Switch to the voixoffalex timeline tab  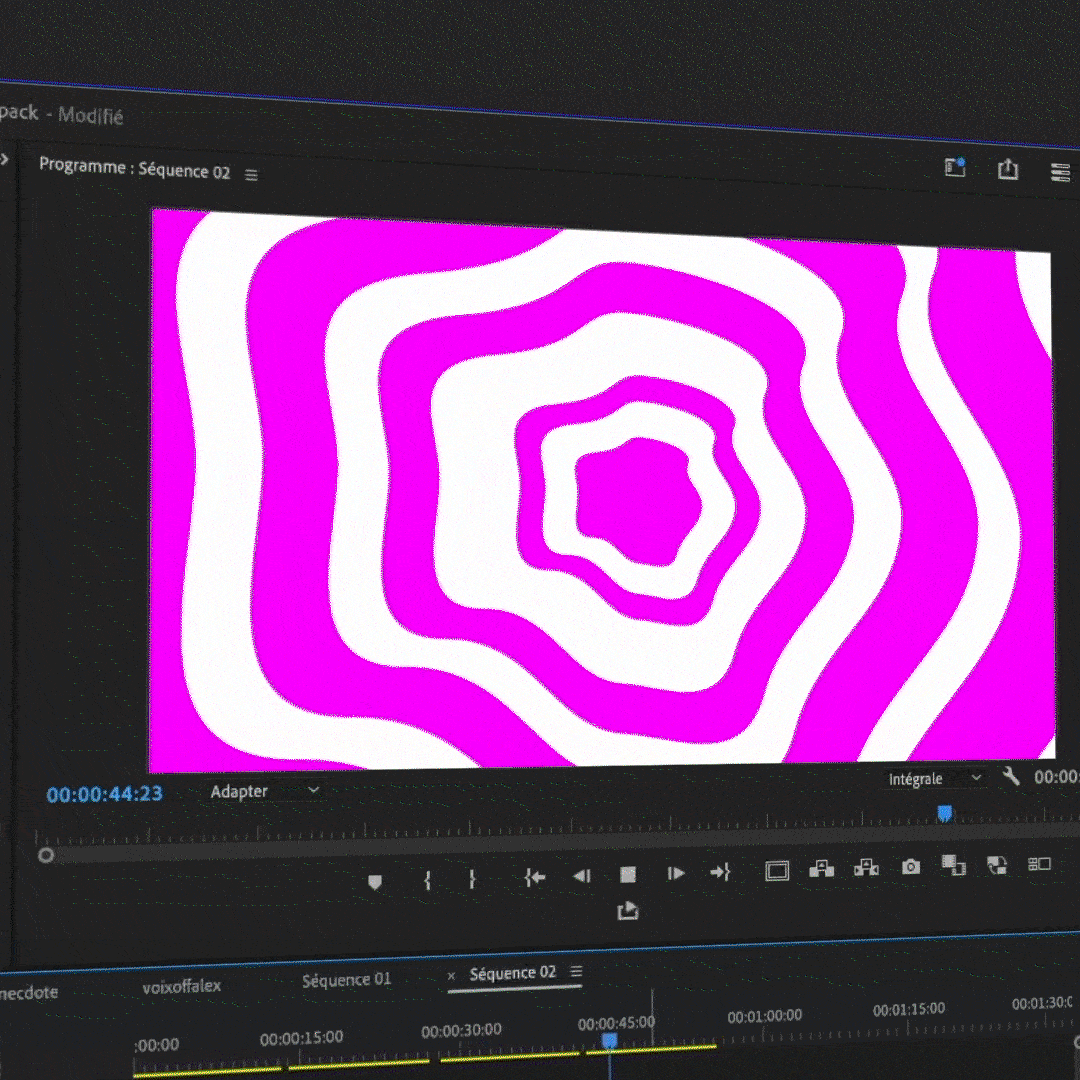click(x=181, y=986)
